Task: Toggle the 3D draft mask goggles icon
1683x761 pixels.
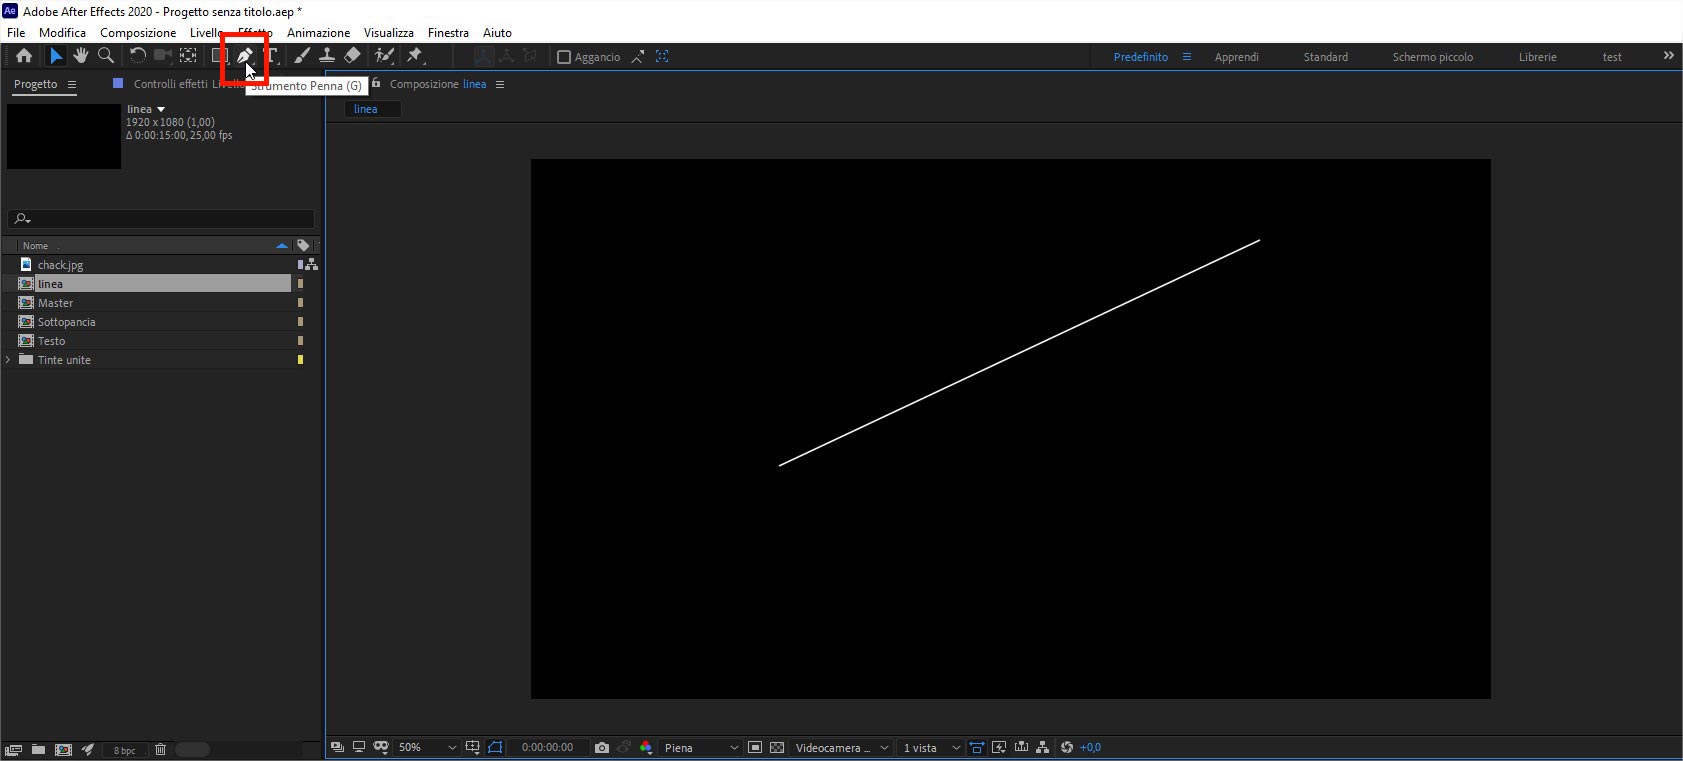Action: pos(381,747)
